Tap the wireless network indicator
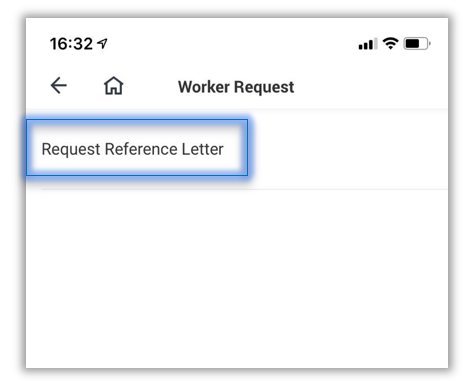This screenshot has width=471, height=381. point(390,43)
